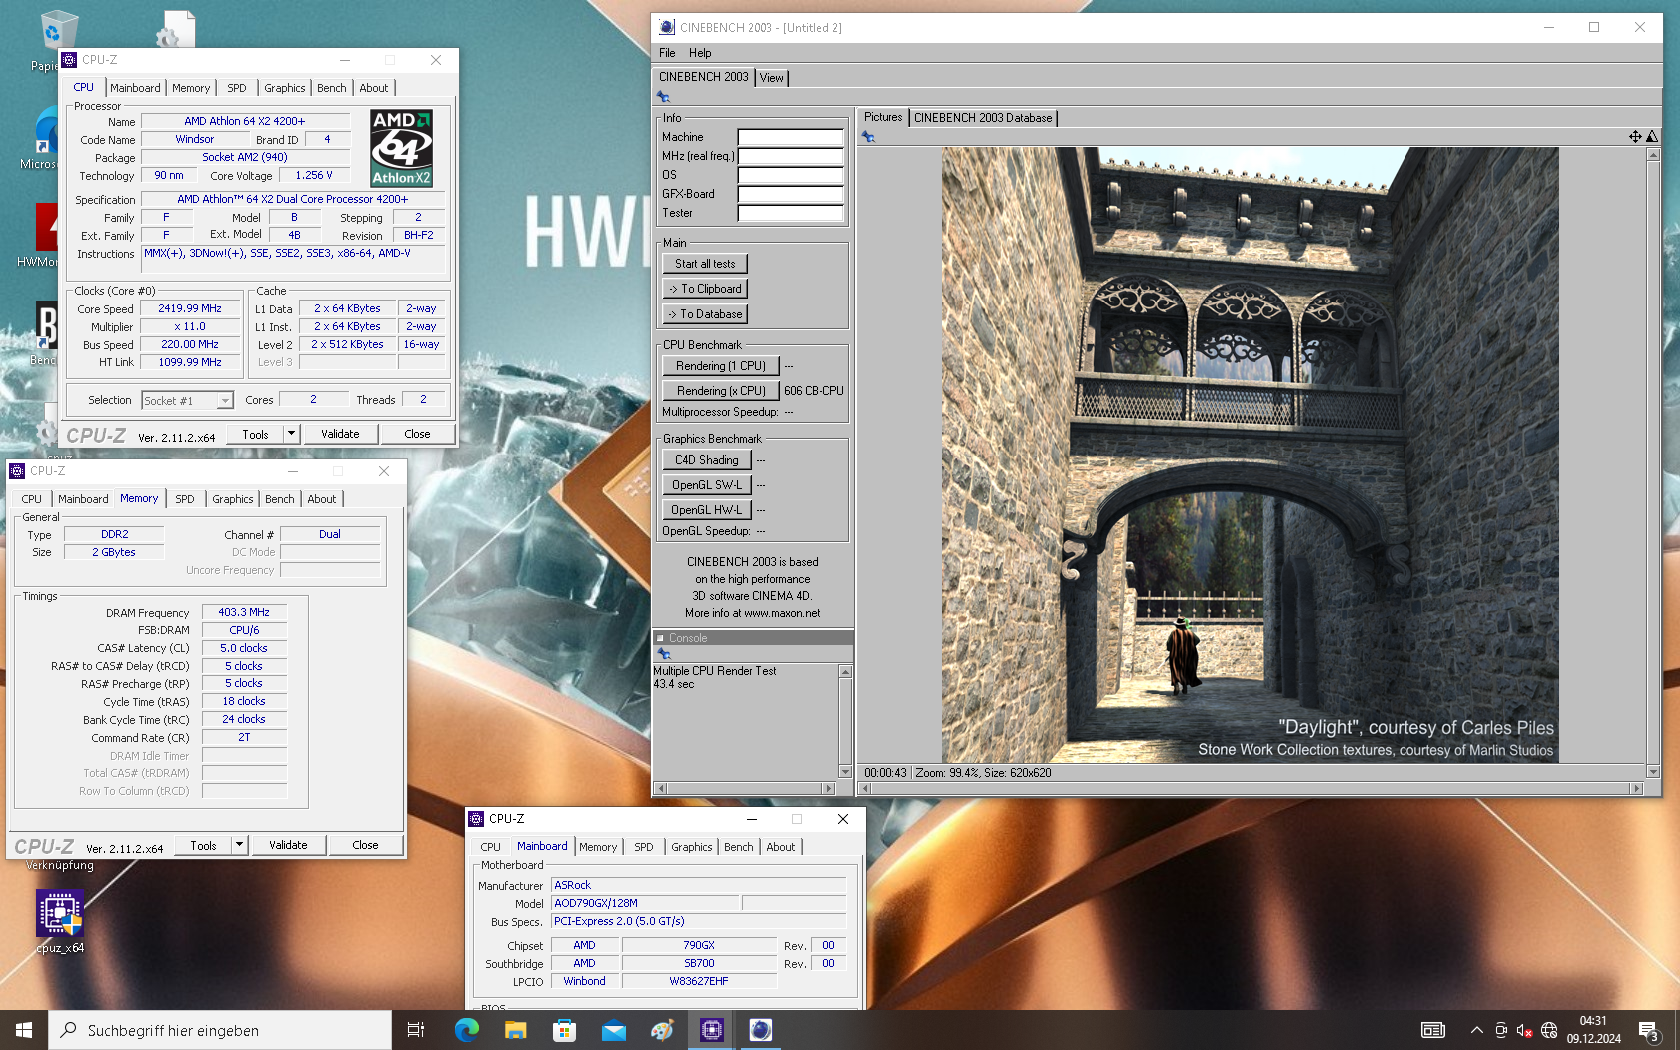This screenshot has width=1680, height=1050.
Task: Open Tools dropdown arrow in CPU-Z CPU window
Action: (x=291, y=434)
